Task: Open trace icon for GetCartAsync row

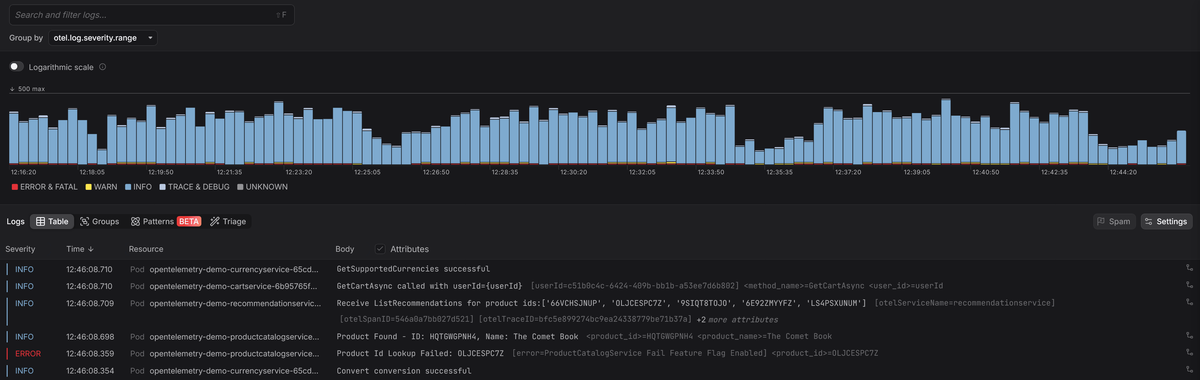Action: 1189,286
